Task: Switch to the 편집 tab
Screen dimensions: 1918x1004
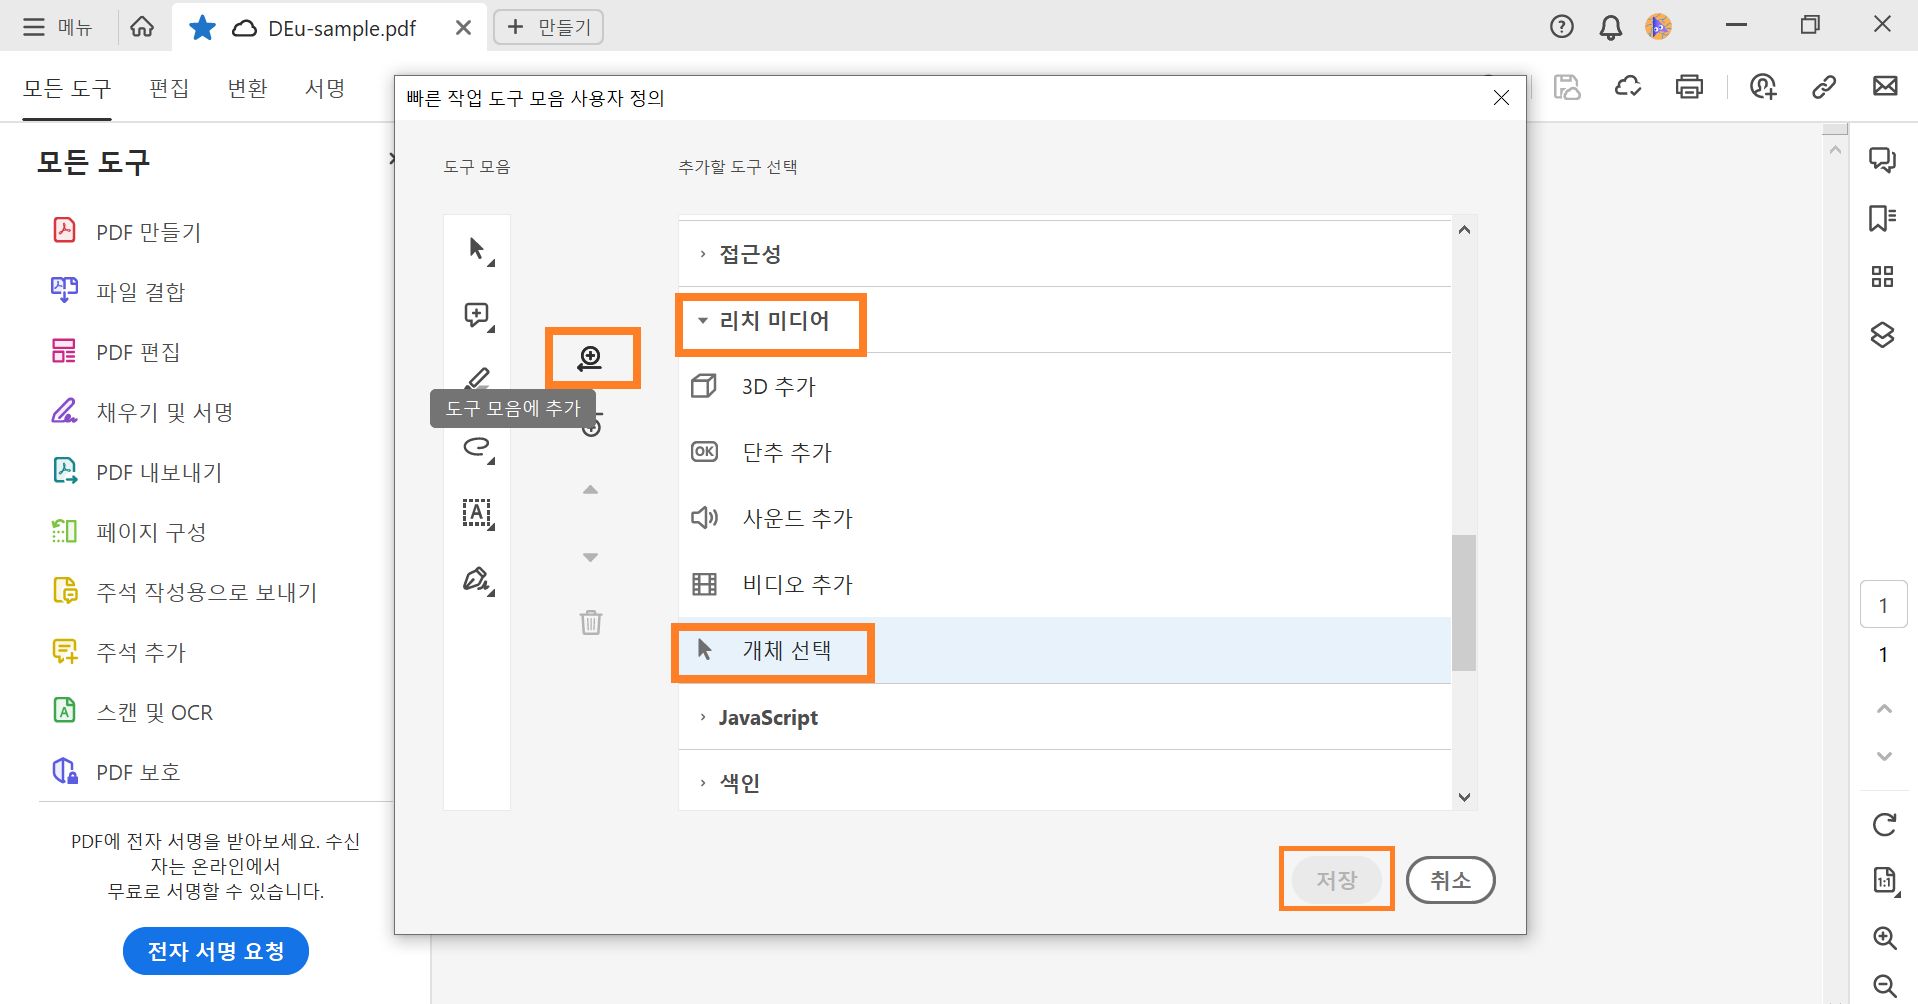Action: click(169, 88)
